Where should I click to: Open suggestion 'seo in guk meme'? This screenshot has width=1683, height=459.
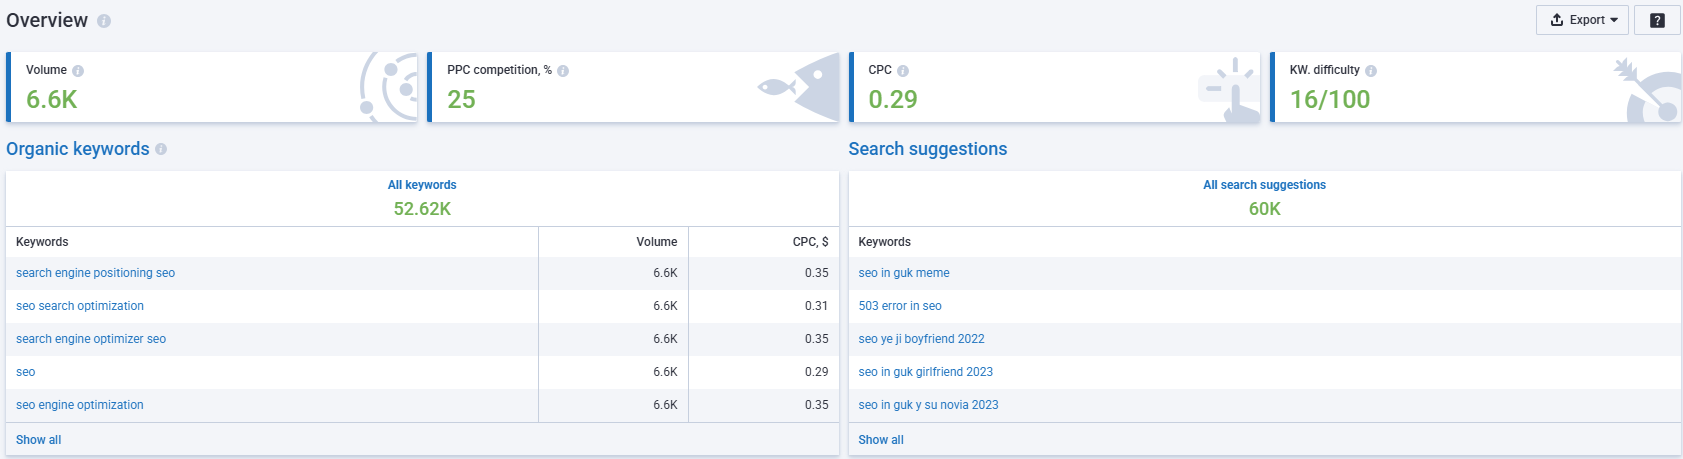tap(904, 273)
